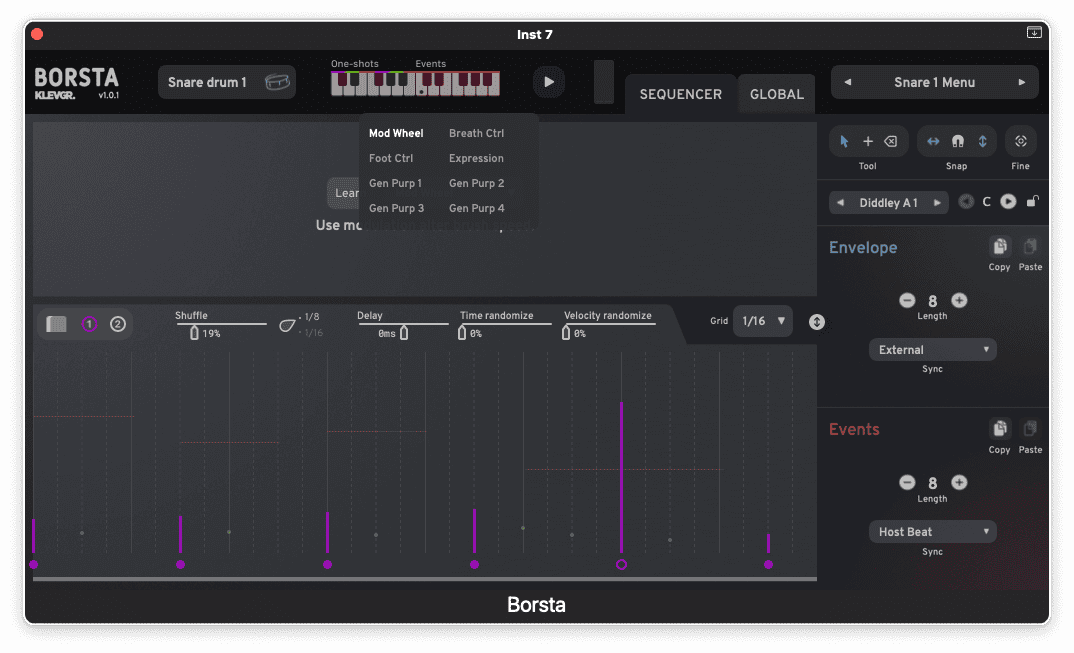Toggle the magnet snap icon

coord(958,141)
